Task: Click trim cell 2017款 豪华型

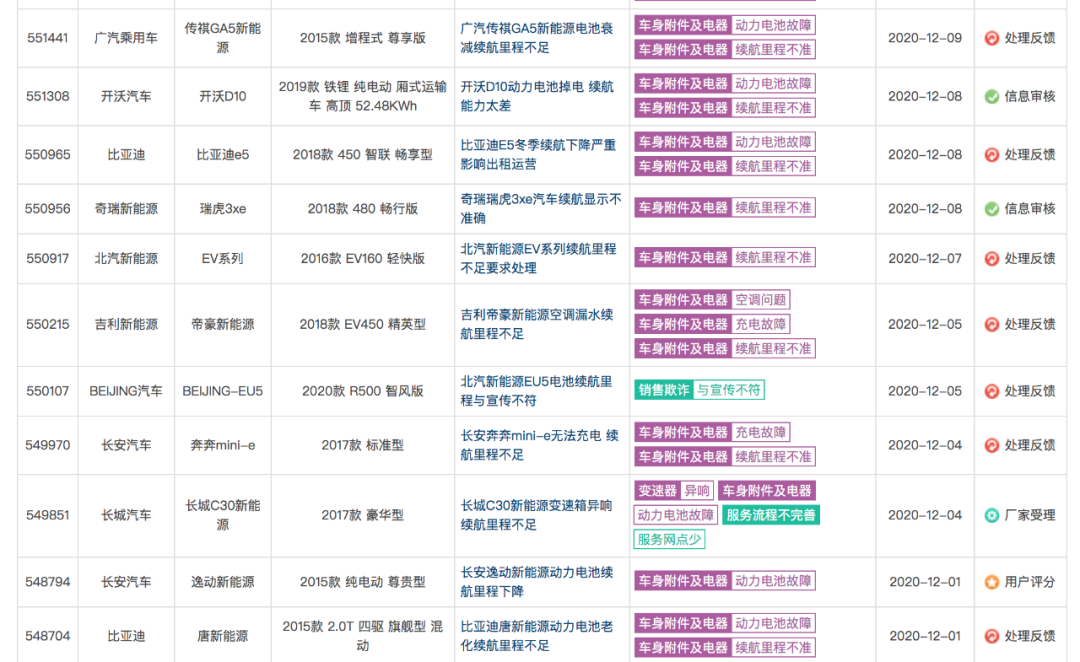Action: pyautogui.click(x=362, y=515)
